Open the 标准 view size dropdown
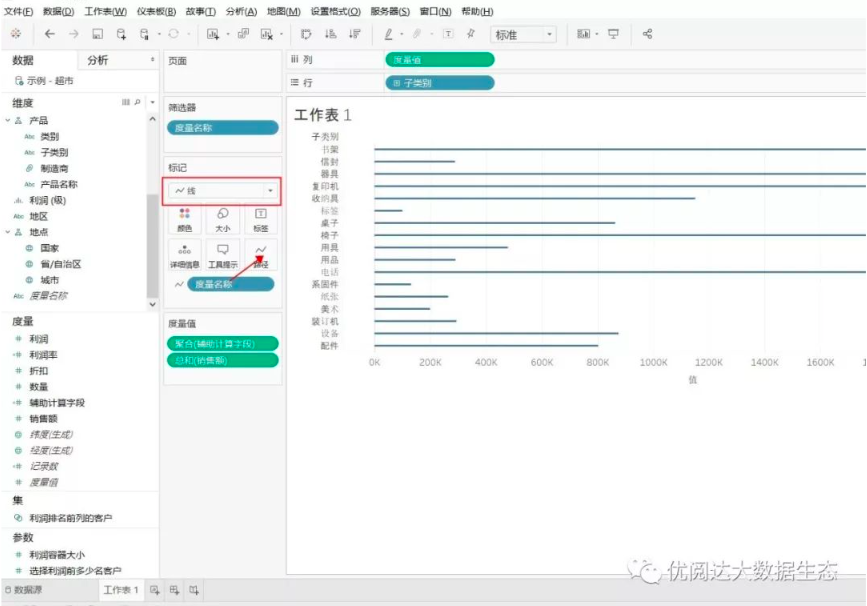This screenshot has height=606, width=867. point(523,35)
